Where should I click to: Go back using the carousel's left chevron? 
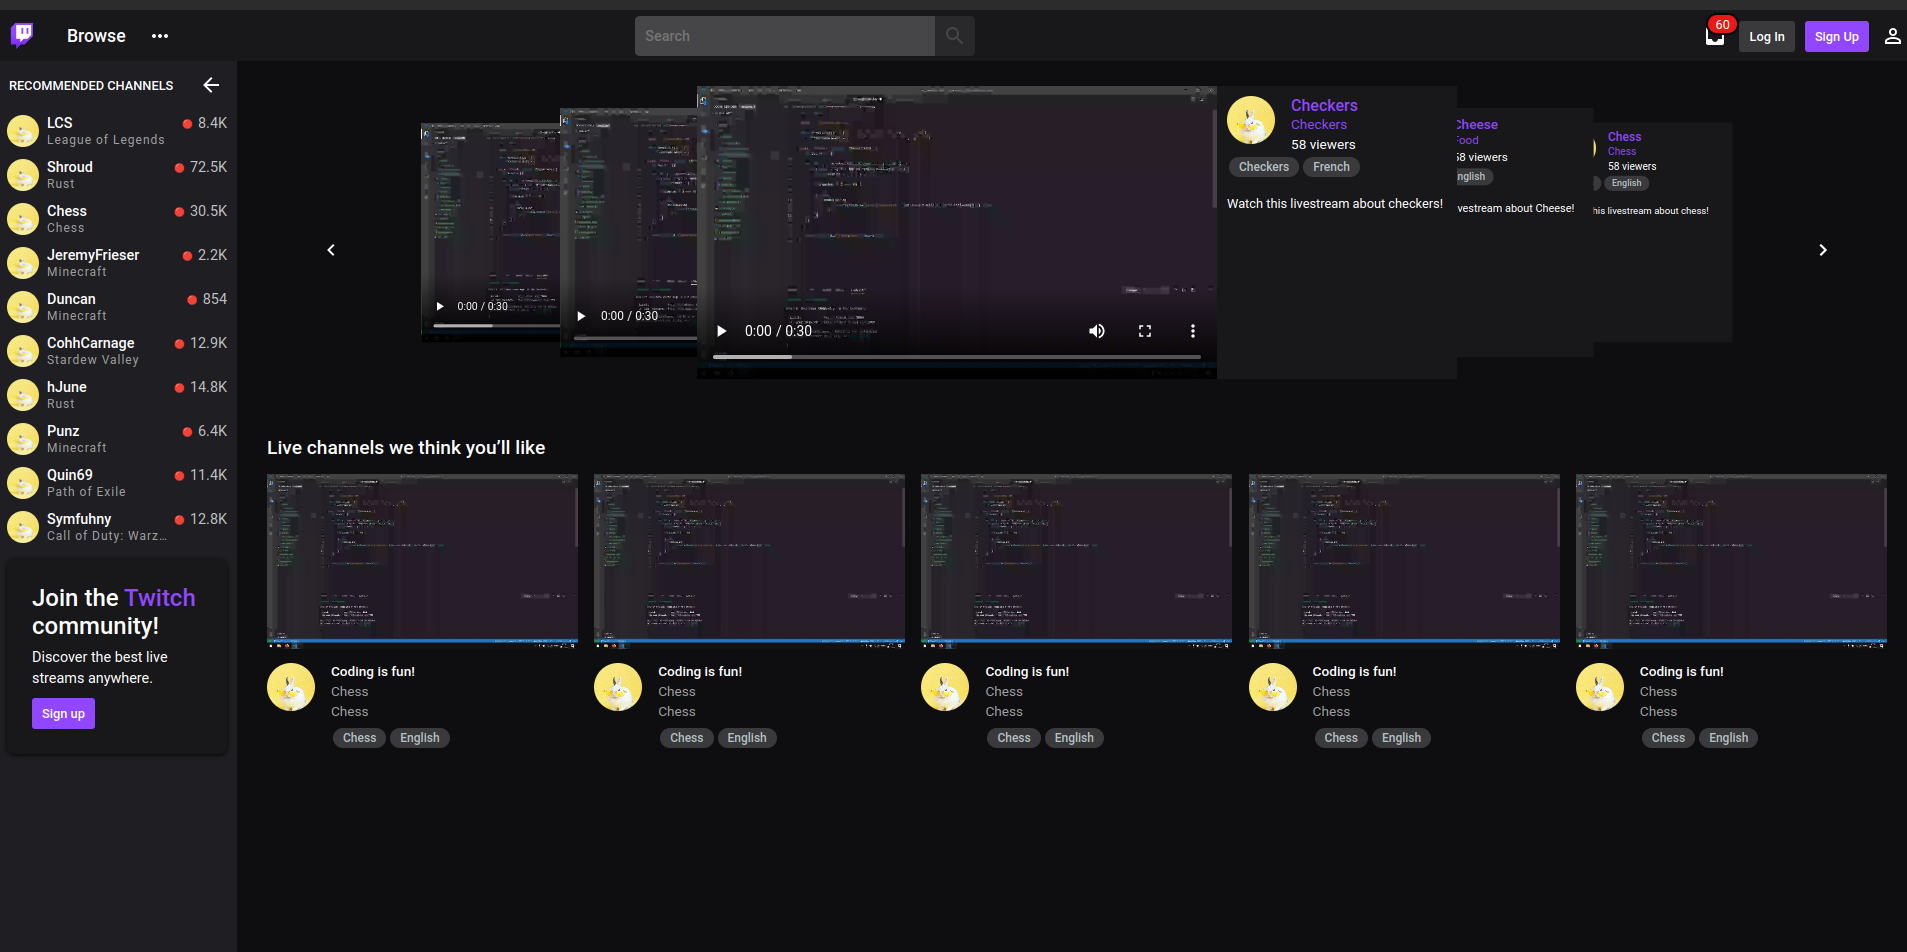[331, 249]
